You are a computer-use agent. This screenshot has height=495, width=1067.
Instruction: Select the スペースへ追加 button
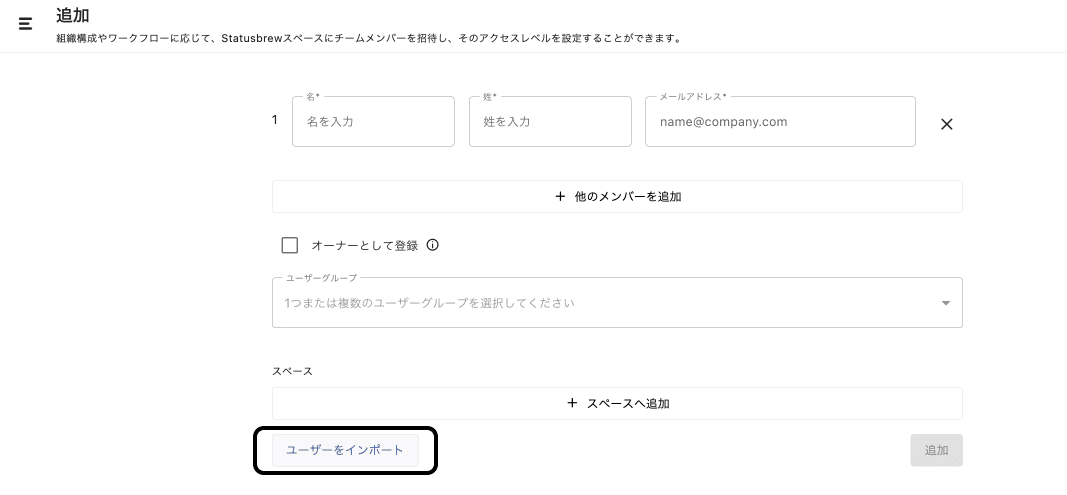[x=617, y=403]
